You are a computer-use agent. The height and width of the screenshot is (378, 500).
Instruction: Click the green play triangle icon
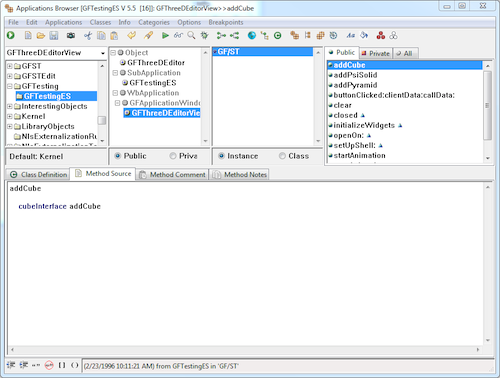coord(165,35)
